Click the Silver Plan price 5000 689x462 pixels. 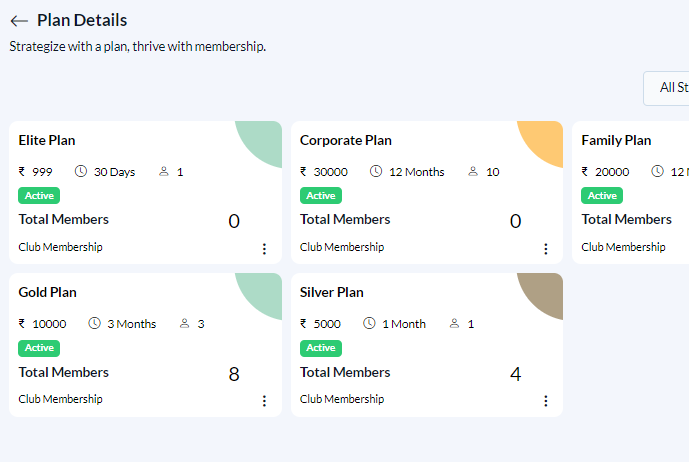point(327,324)
